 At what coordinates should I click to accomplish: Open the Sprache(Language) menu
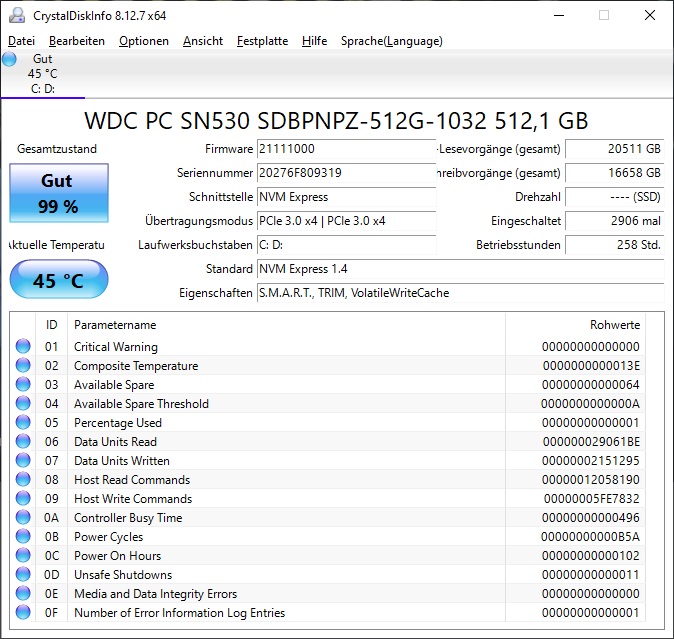click(391, 41)
